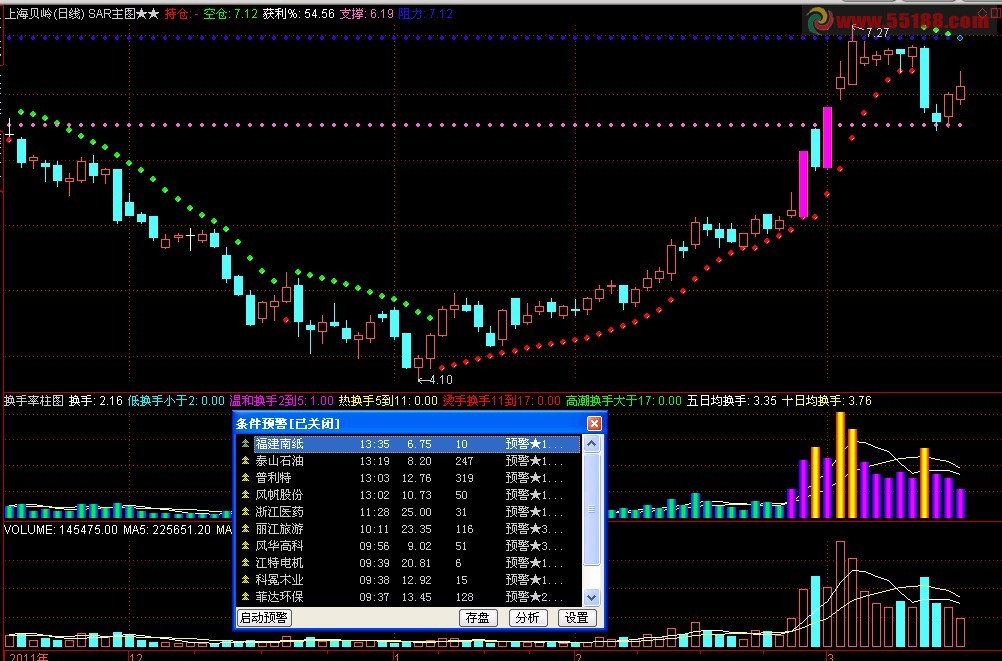Click the 阻力: 7.12 value
The image size is (1002, 661).
tap(426, 13)
